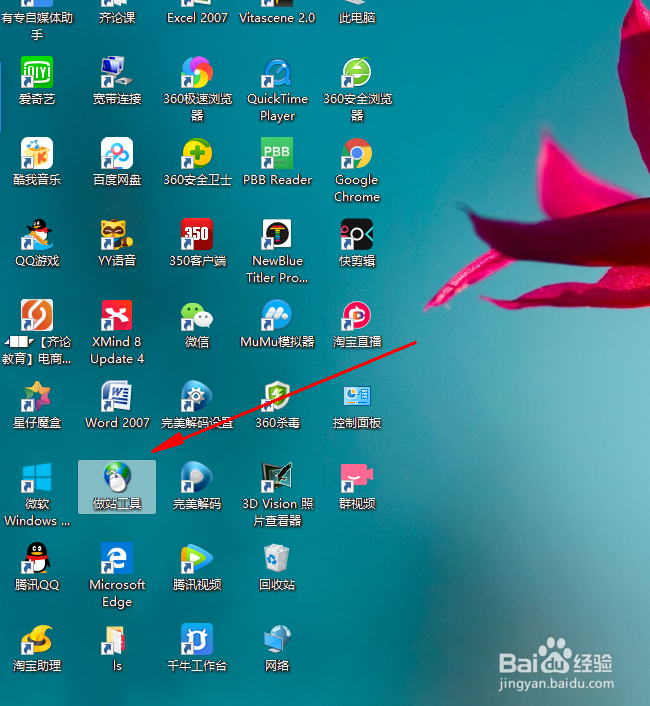Open 360安全浏览器 shortcut

pyautogui.click(x=357, y=72)
